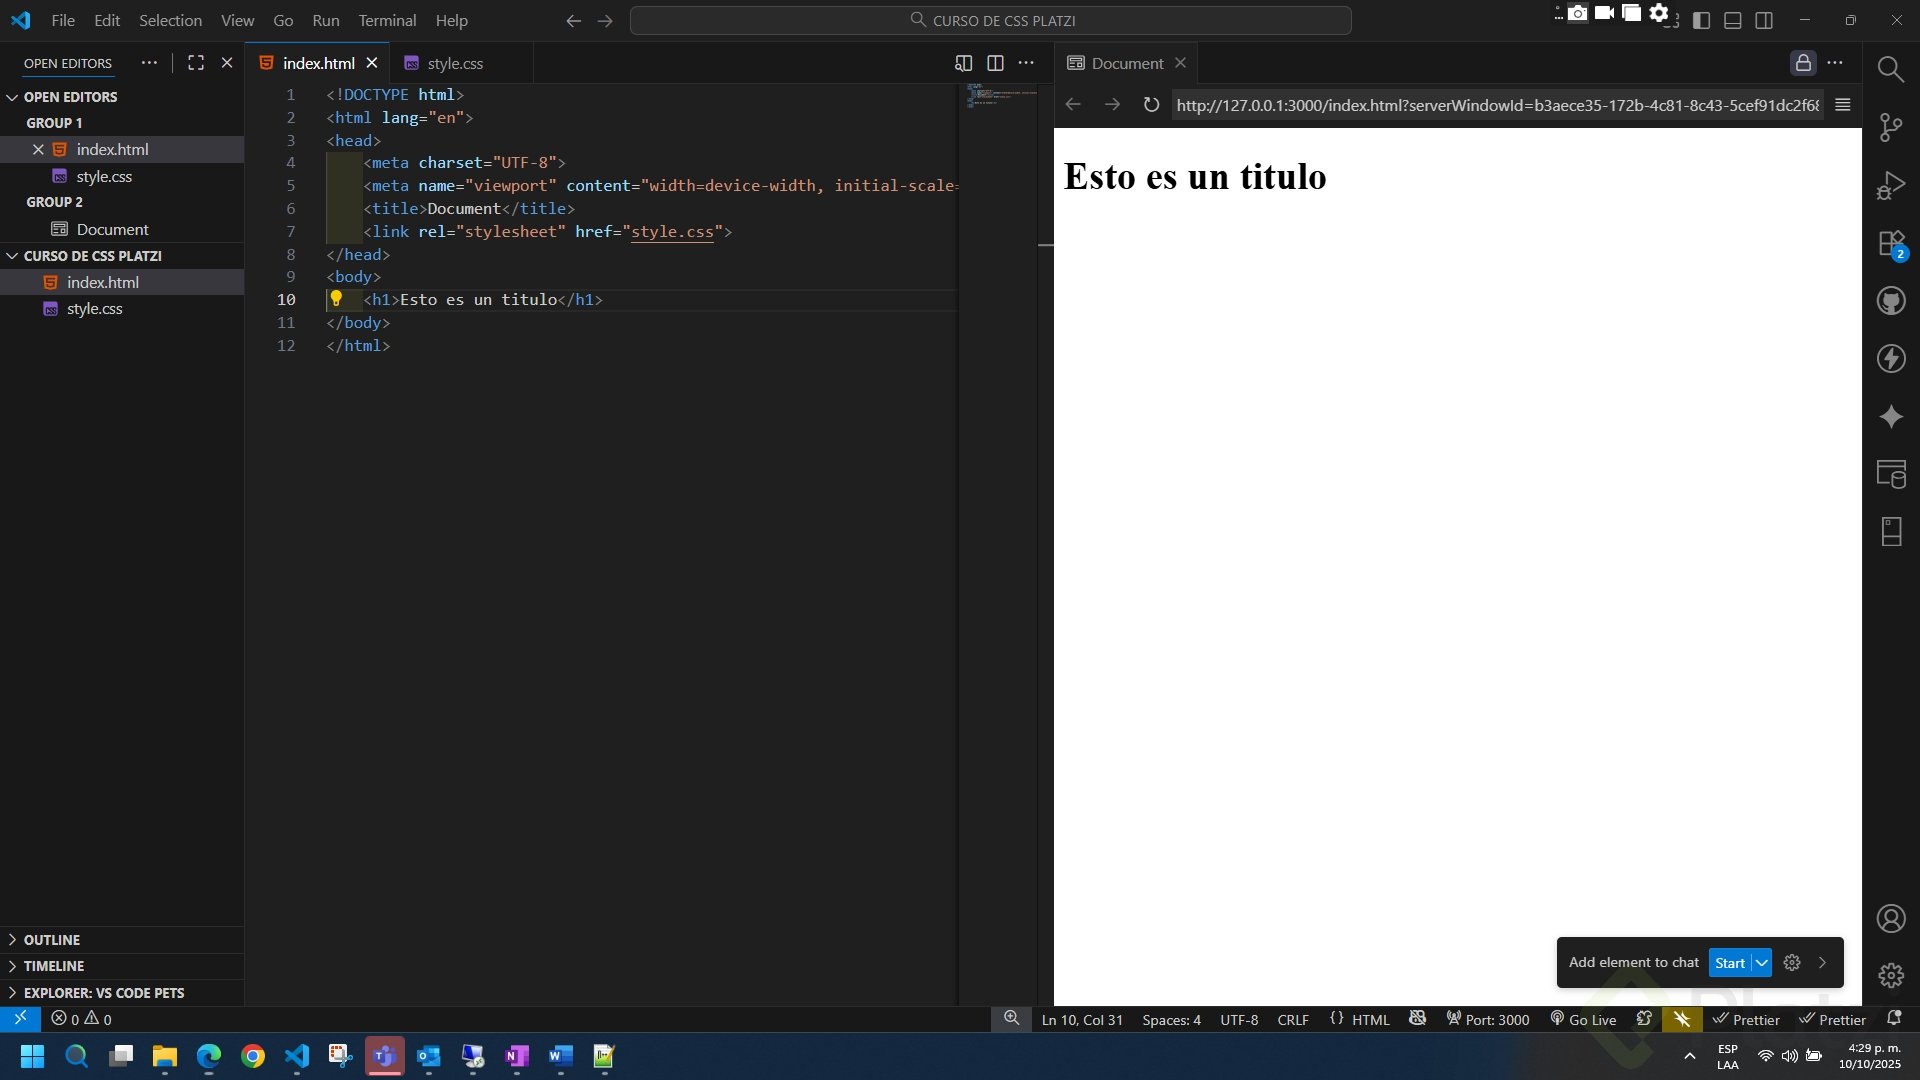The image size is (1920, 1080).
Task: Toggle the bottom panel layout
Action: point(1733,20)
